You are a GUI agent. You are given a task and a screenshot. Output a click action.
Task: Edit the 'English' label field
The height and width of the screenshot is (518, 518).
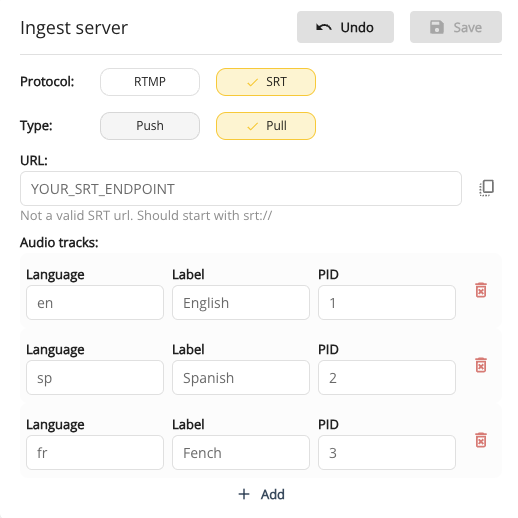[241, 303]
